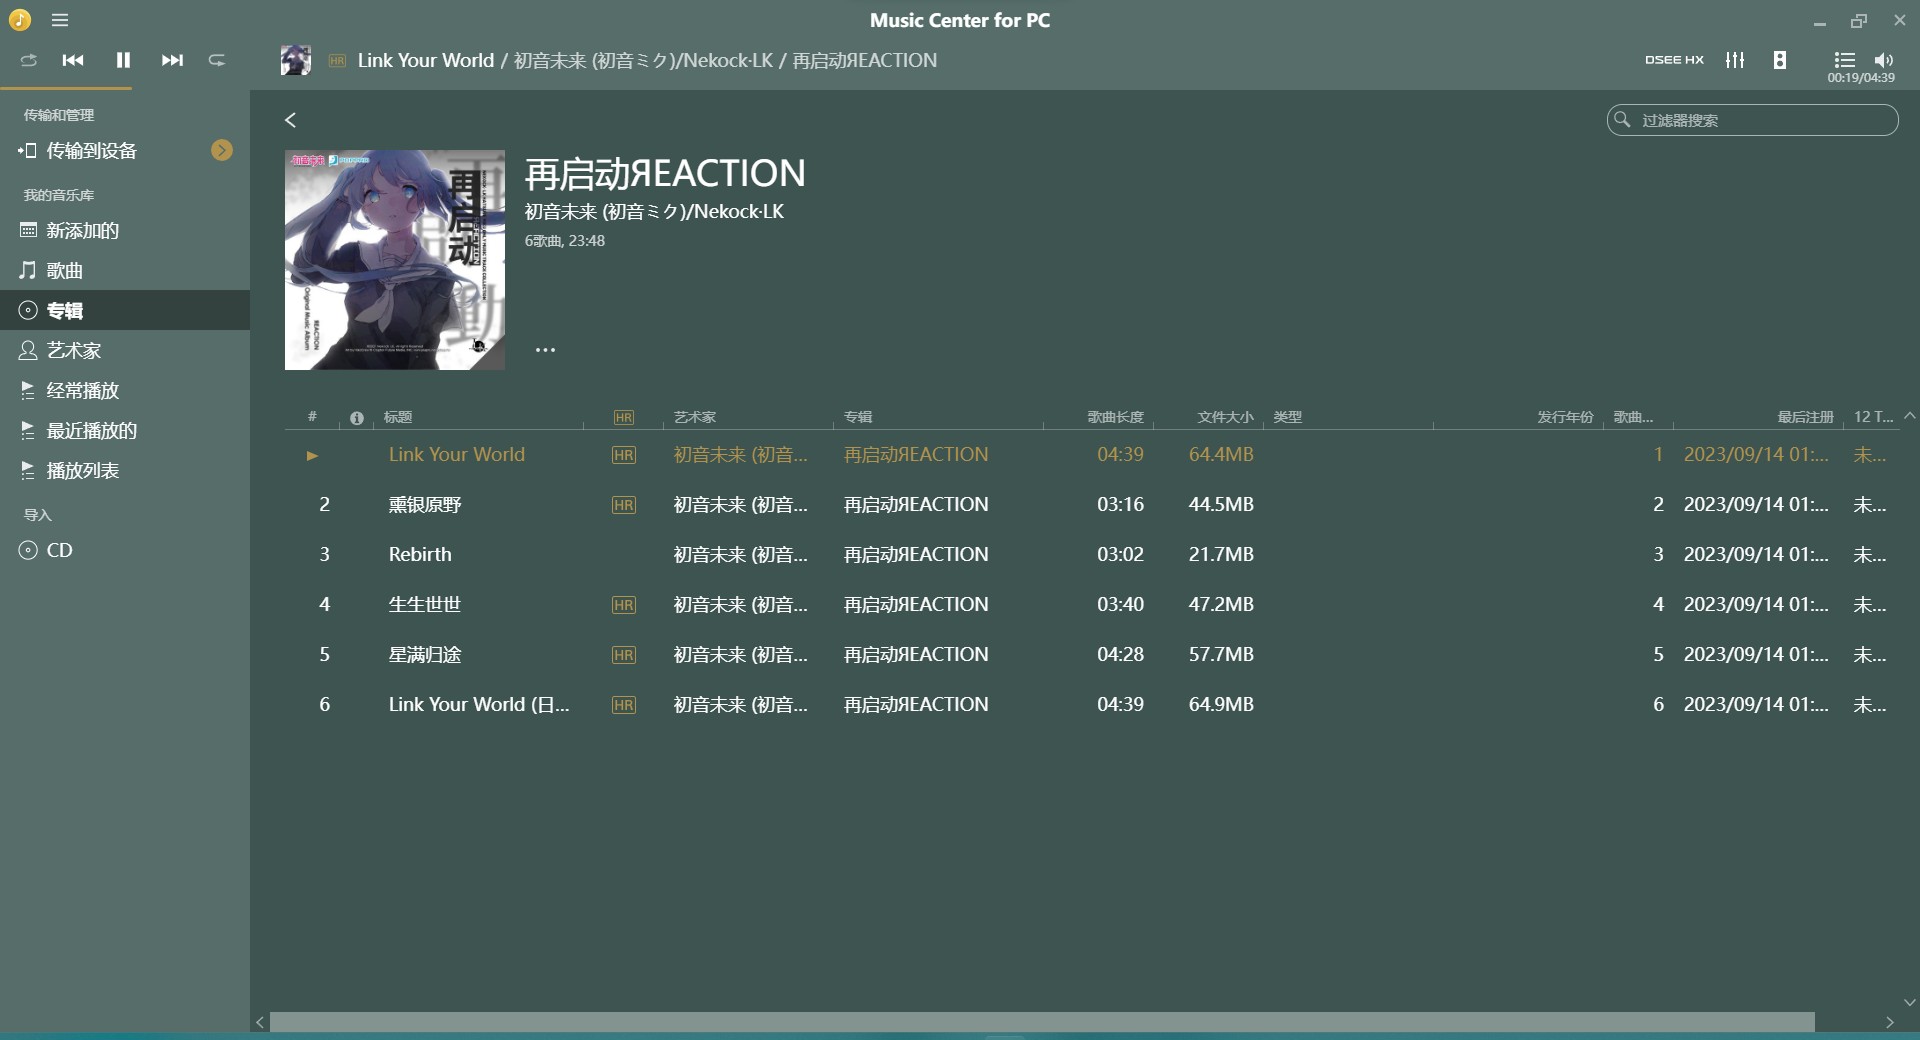Image resolution: width=1920 pixels, height=1040 pixels.
Task: Open the volume control
Action: coord(1884,60)
